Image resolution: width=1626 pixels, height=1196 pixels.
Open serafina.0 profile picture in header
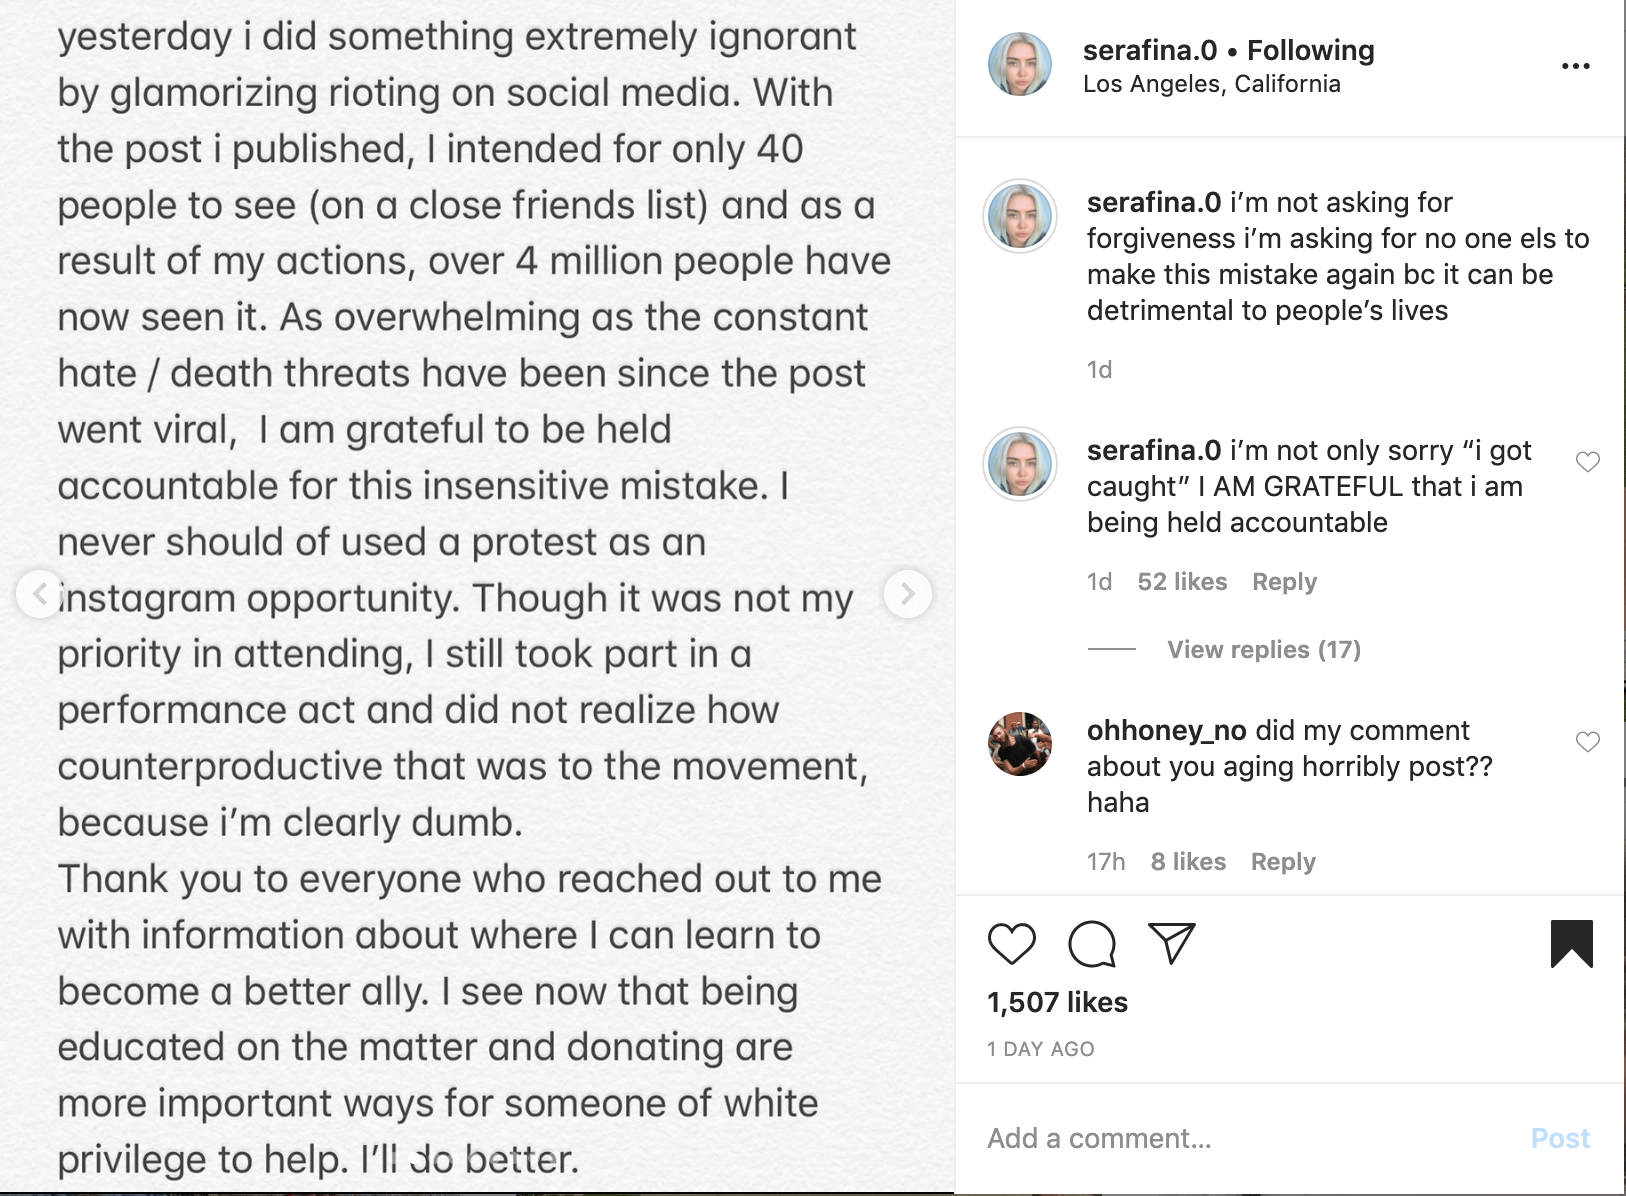point(1019,64)
